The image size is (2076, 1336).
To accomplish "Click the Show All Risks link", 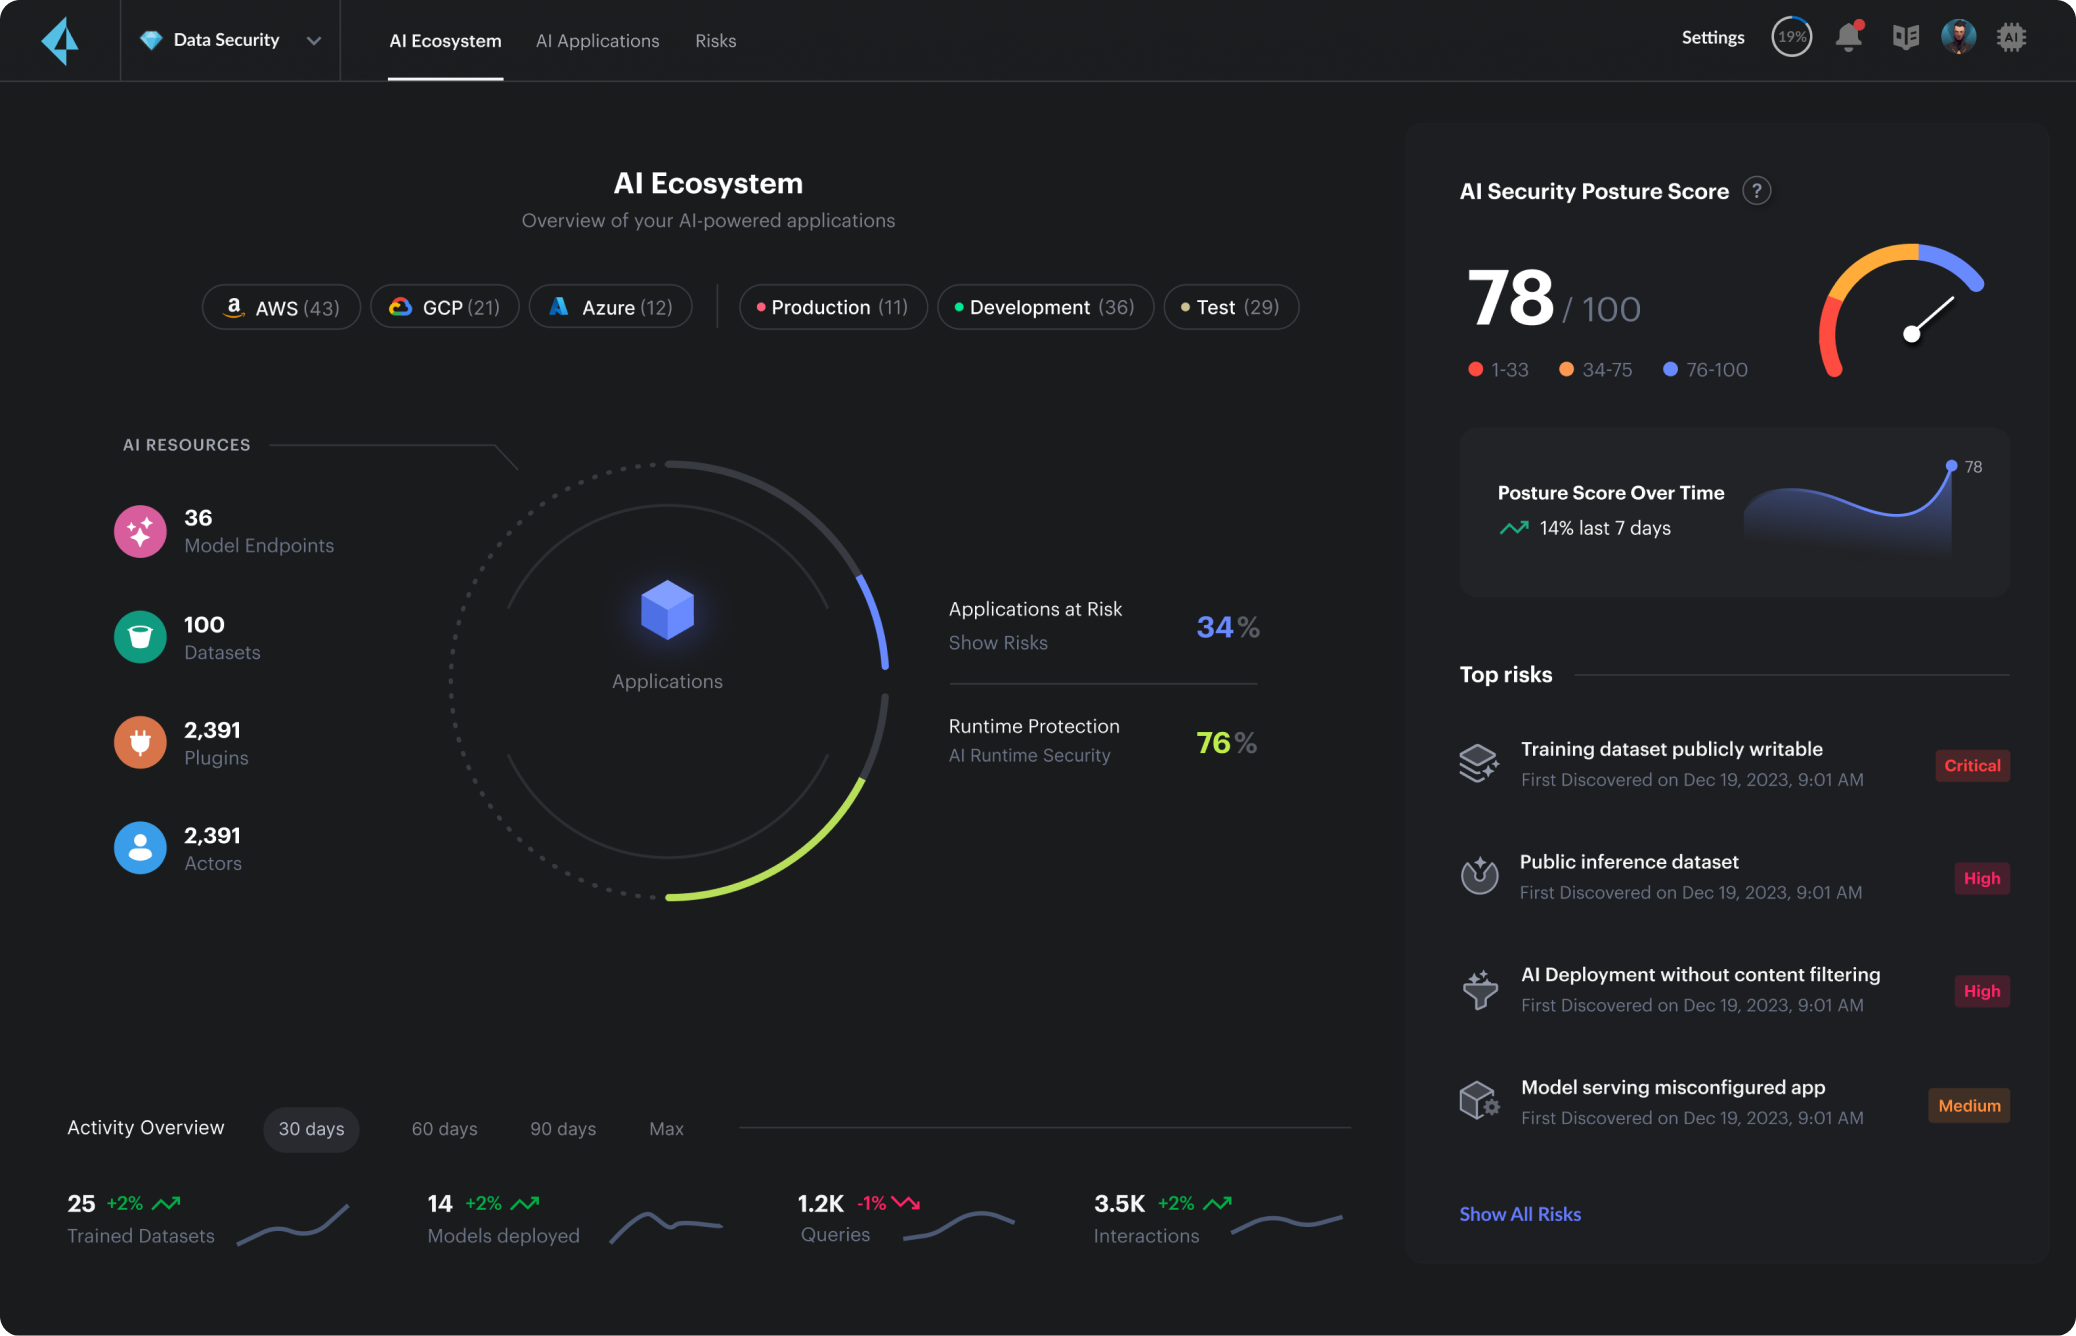I will [1519, 1214].
